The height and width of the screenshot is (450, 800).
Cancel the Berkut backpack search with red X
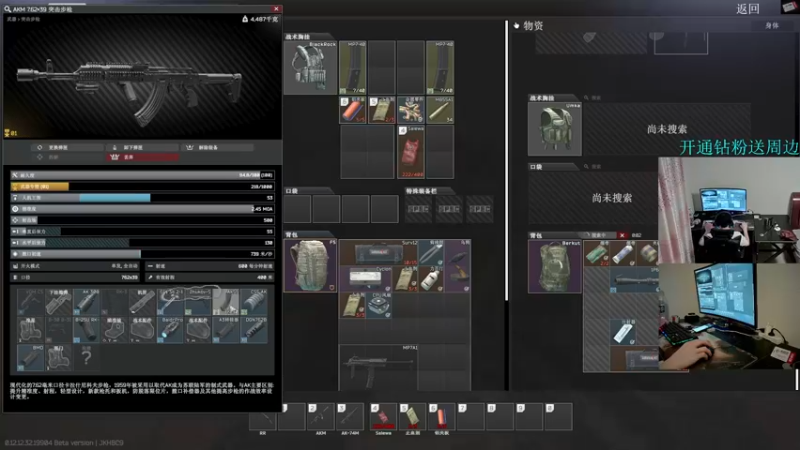[x=622, y=235]
